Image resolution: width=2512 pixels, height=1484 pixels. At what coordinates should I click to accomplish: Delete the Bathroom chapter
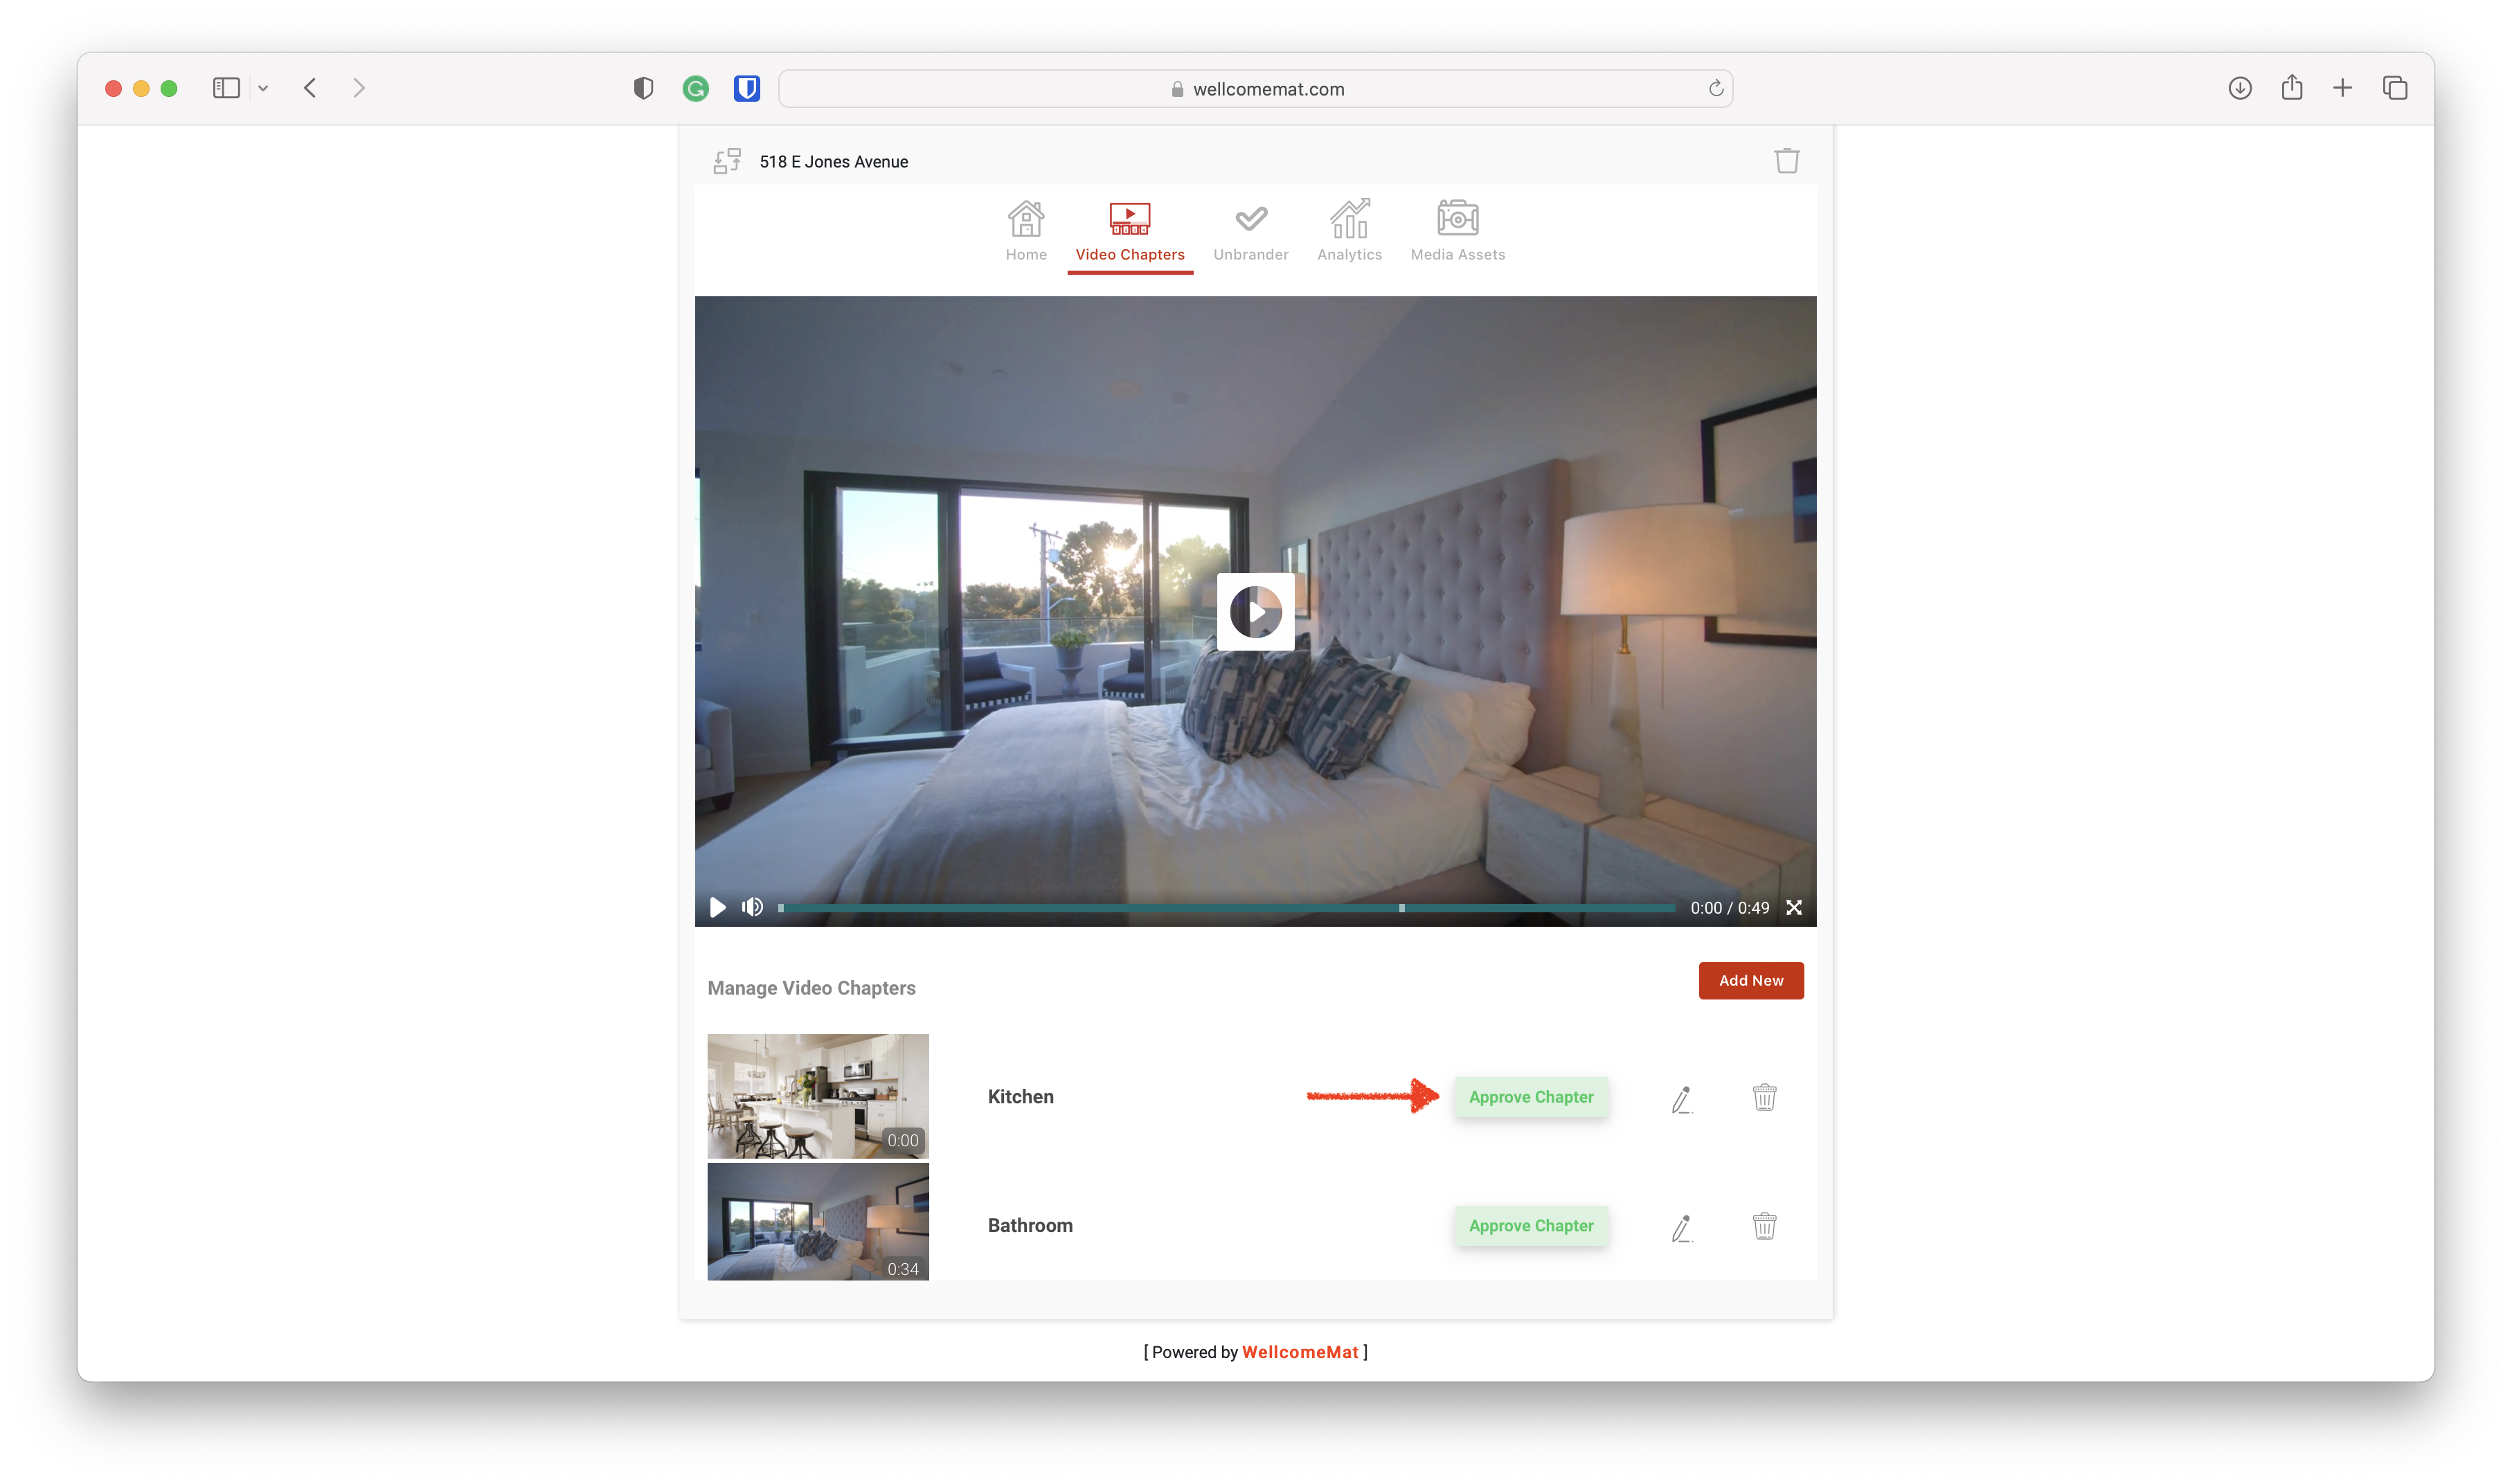coord(1764,1226)
